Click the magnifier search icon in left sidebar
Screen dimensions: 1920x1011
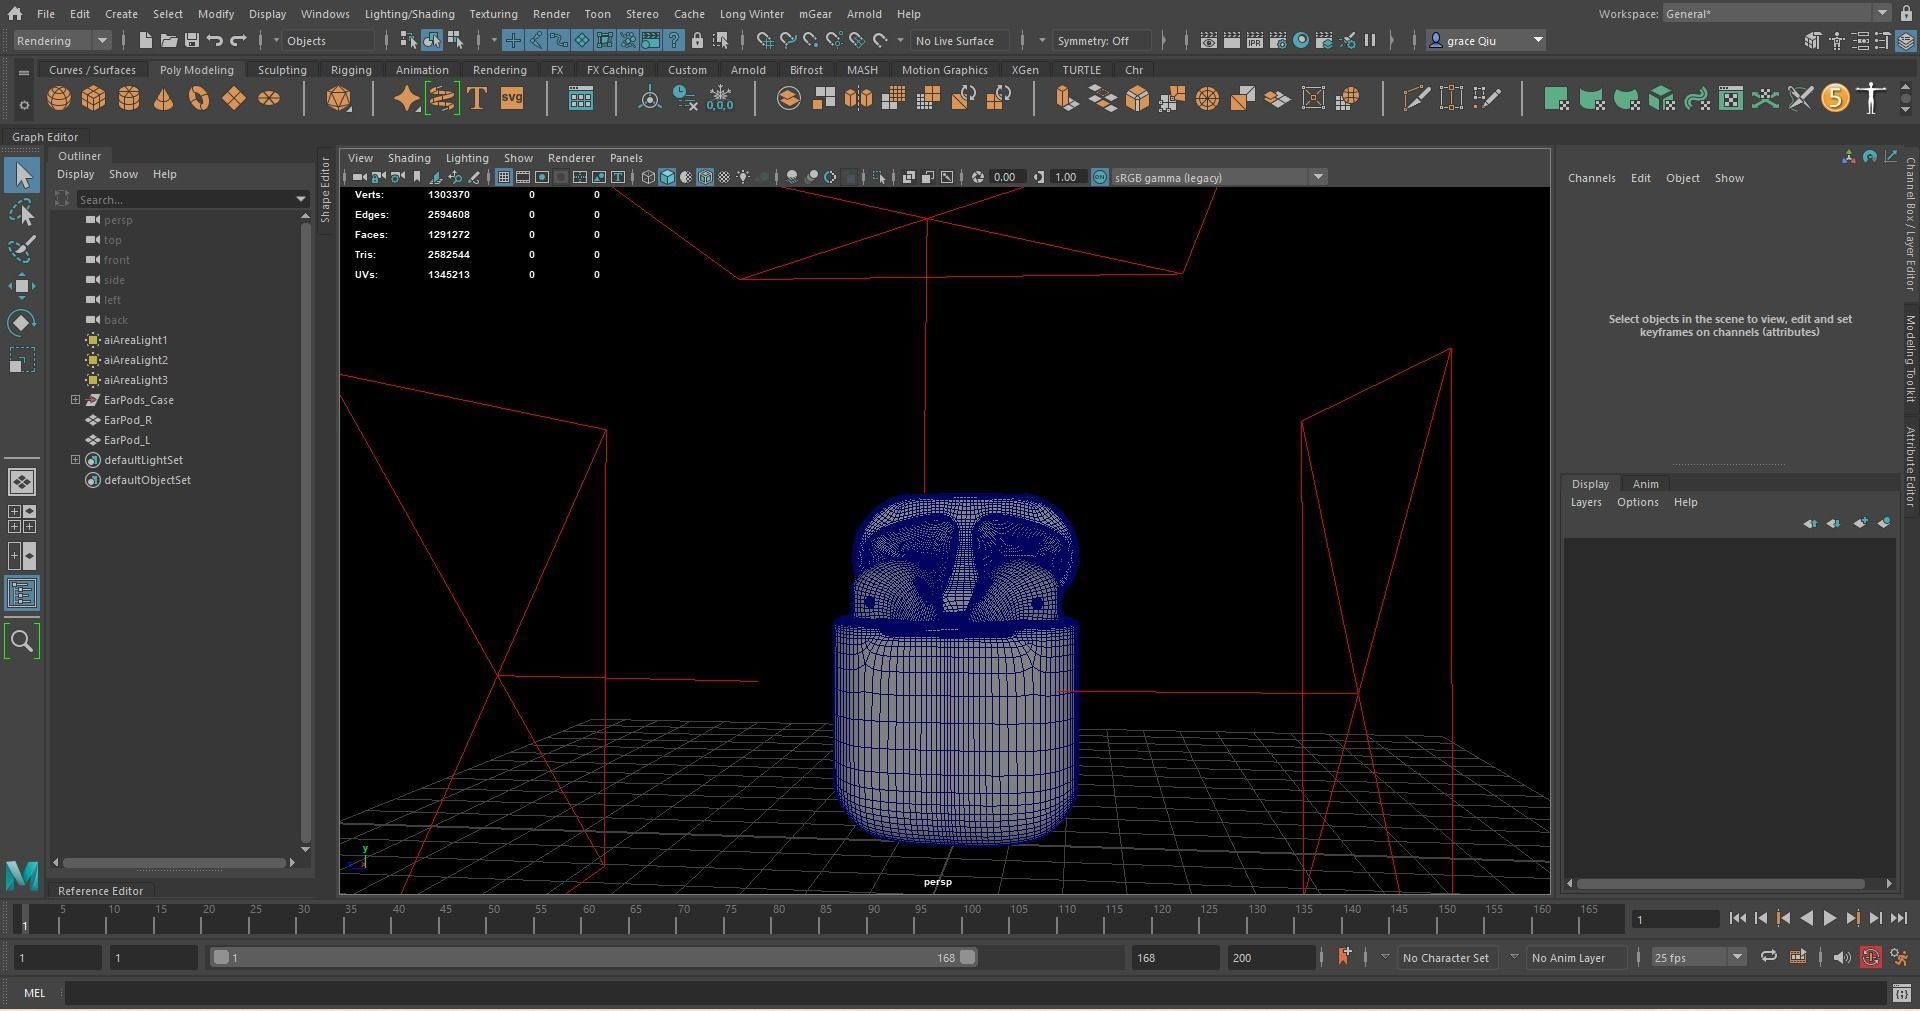[22, 641]
